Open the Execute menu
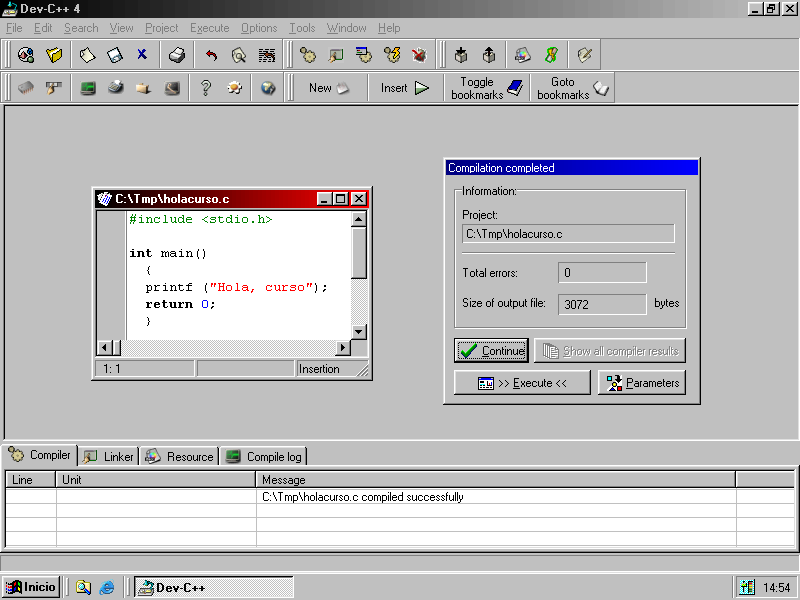This screenshot has width=800, height=600. pyautogui.click(x=209, y=28)
